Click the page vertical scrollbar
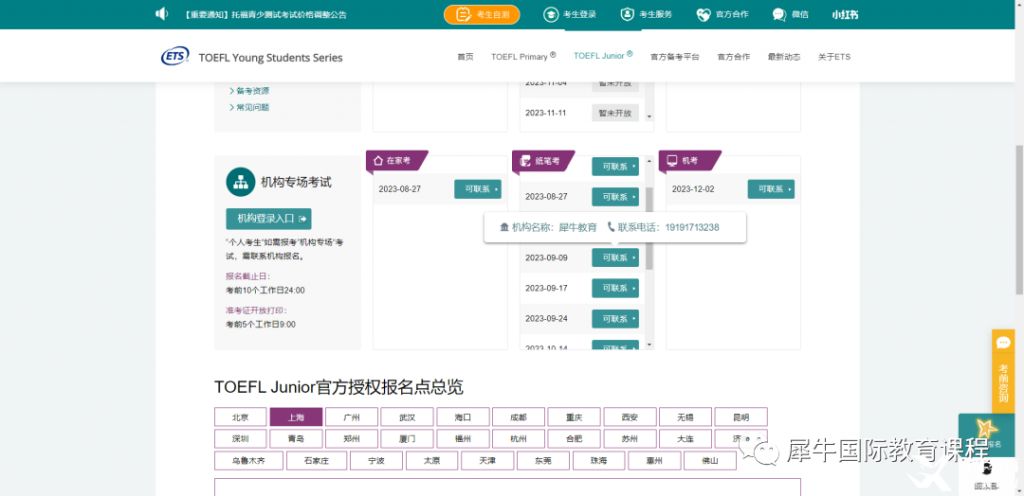Viewport: 1024px width, 496px height. tap(1019, 219)
